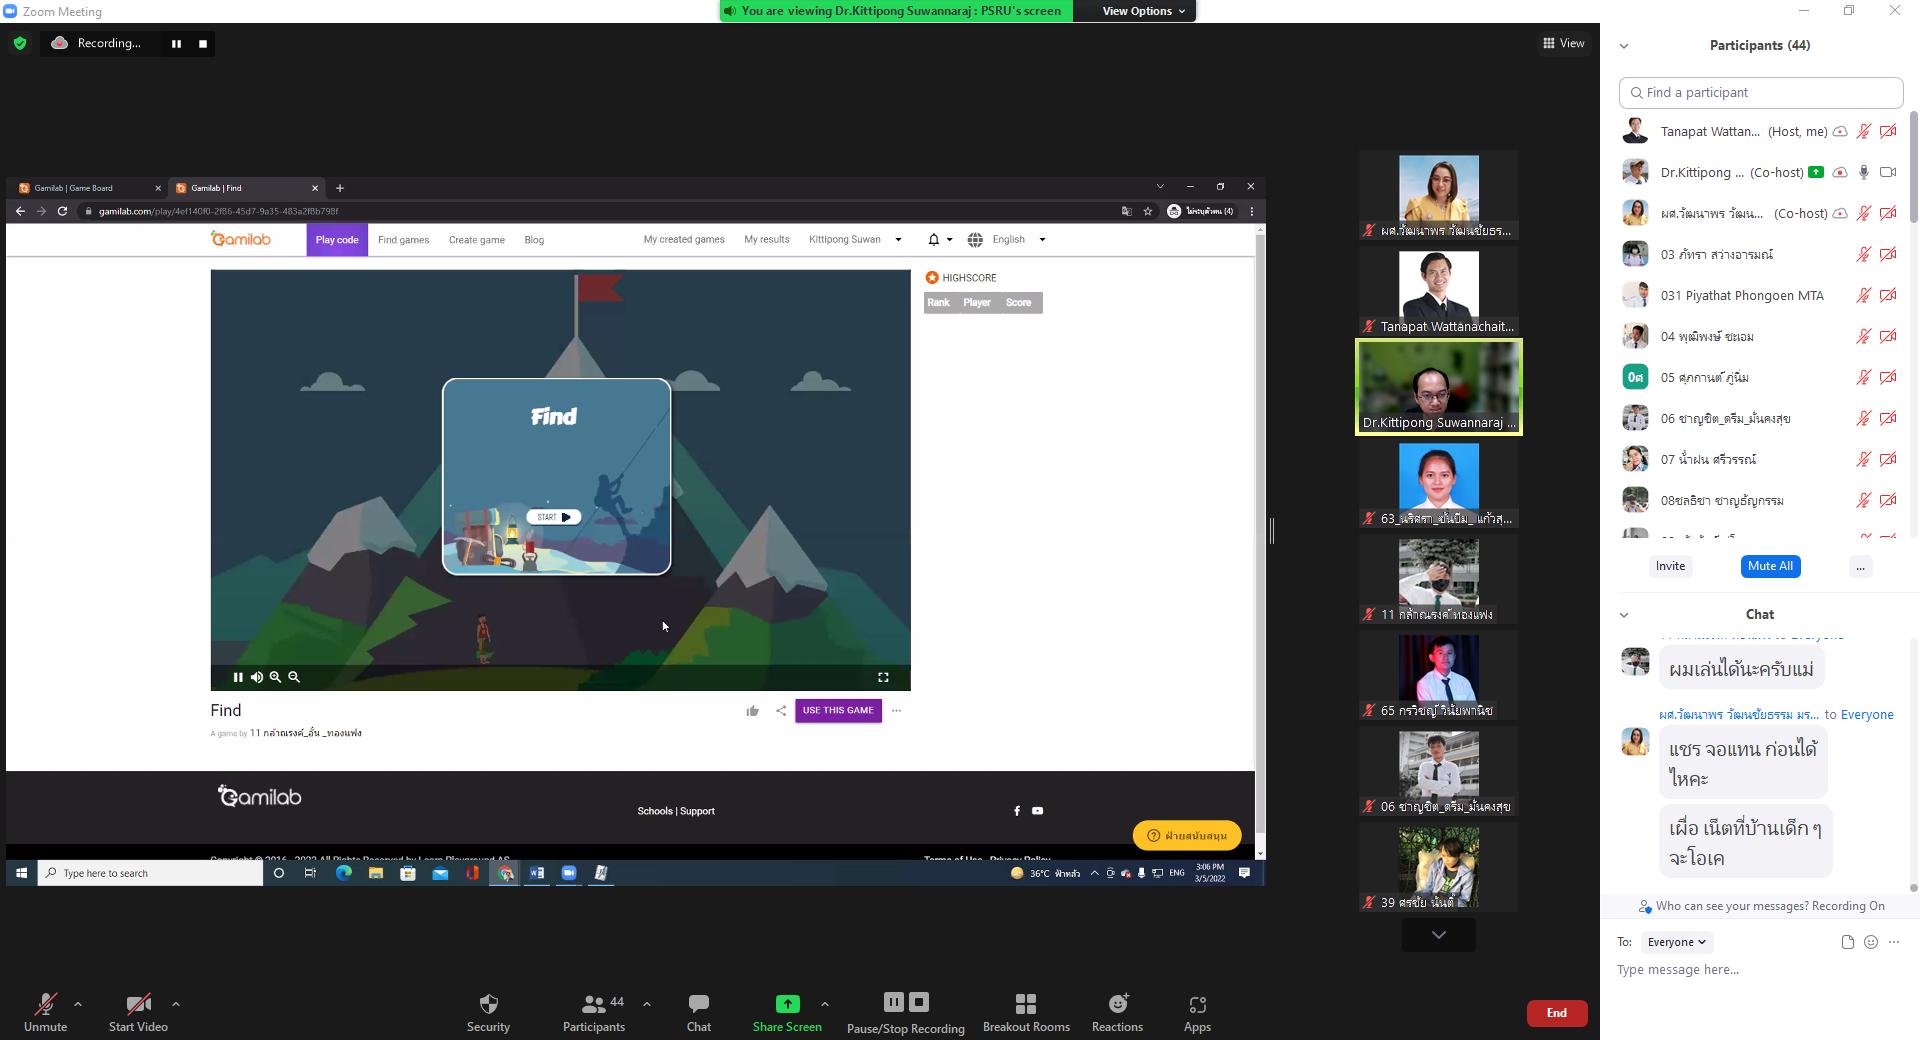Open My created games on Gamilab
This screenshot has width=1920, height=1040.
684,240
